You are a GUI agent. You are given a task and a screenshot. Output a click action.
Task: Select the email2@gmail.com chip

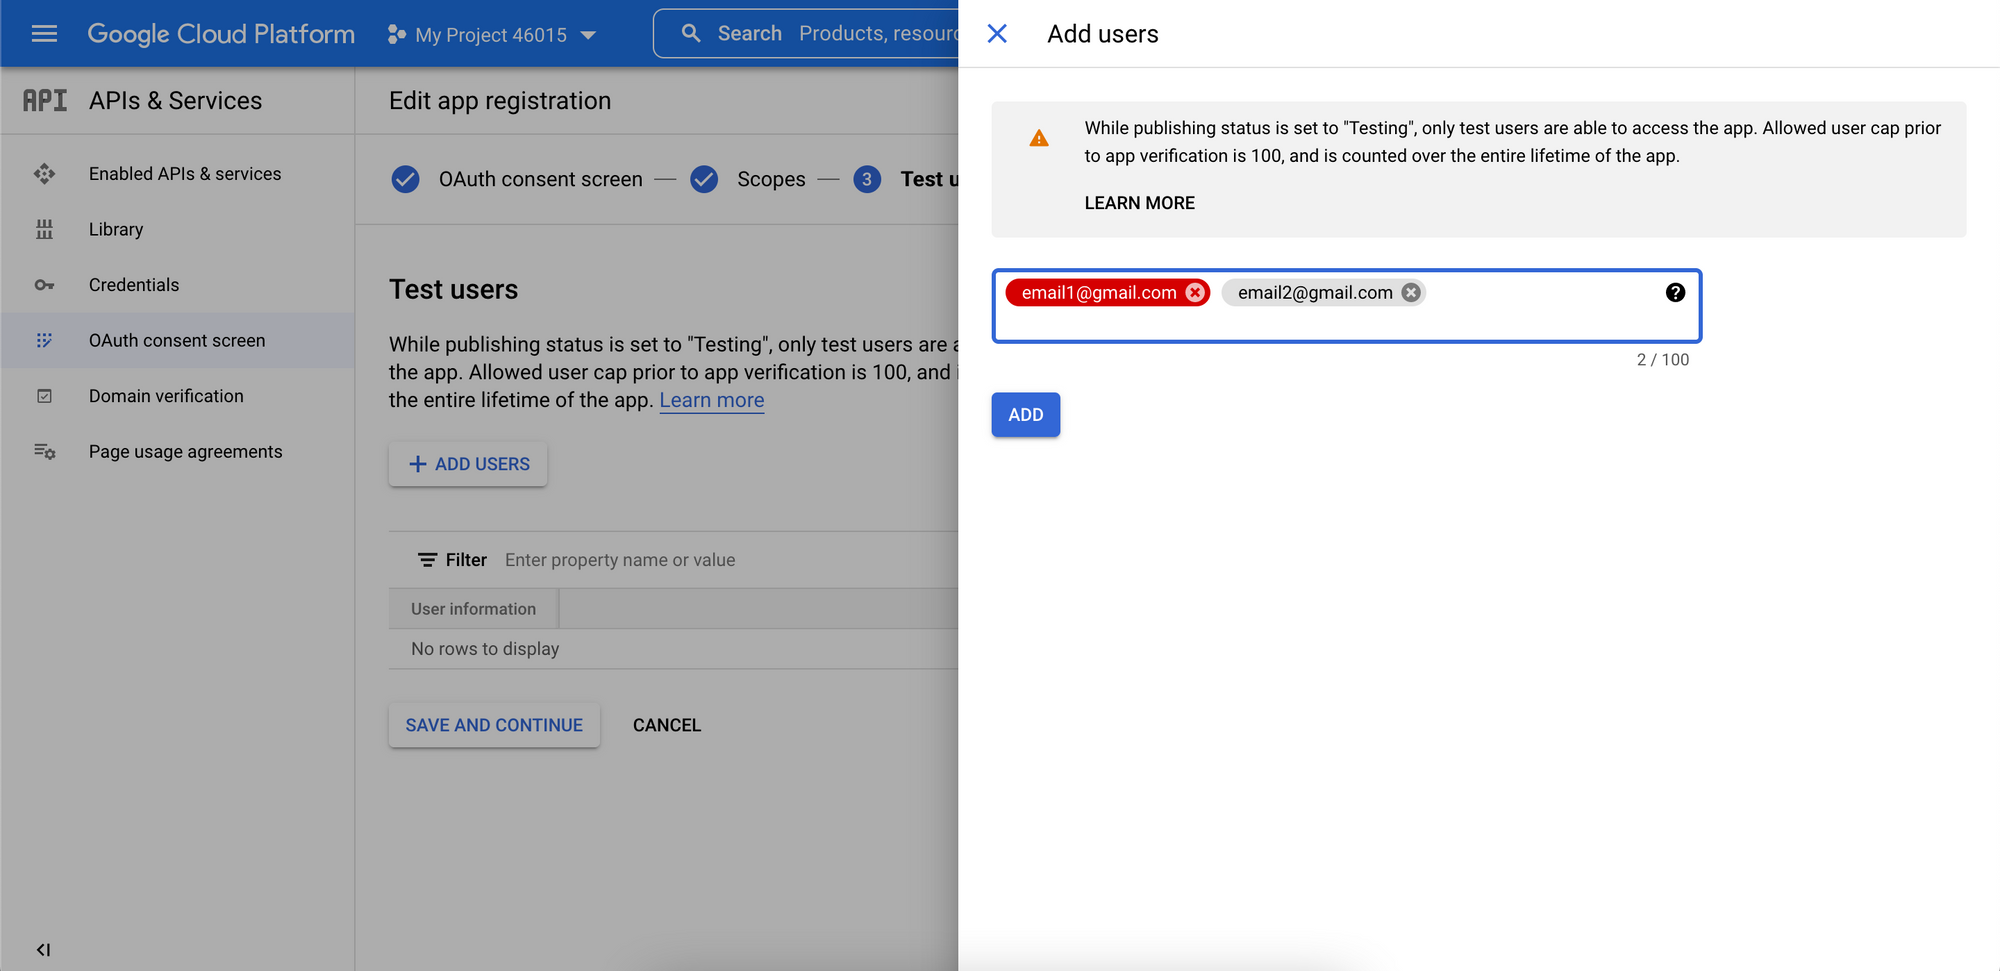[x=1315, y=292]
